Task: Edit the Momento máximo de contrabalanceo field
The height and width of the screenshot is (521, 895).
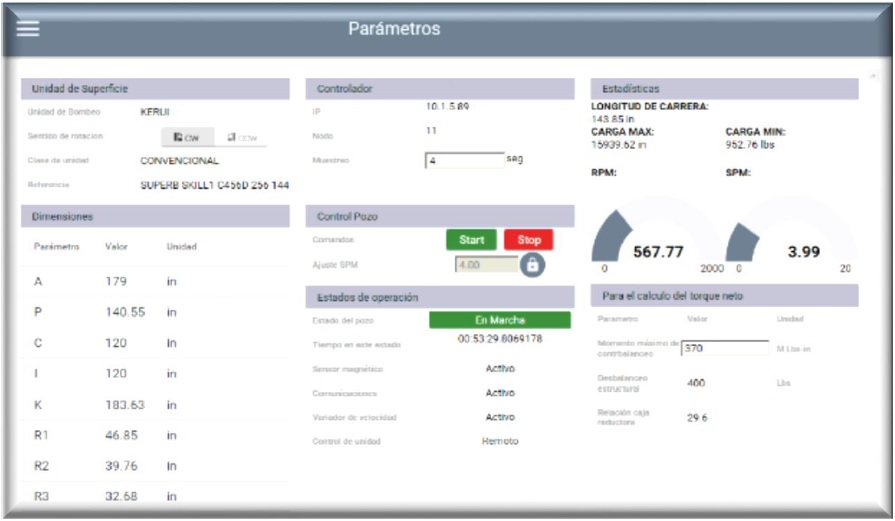Action: [x=724, y=348]
